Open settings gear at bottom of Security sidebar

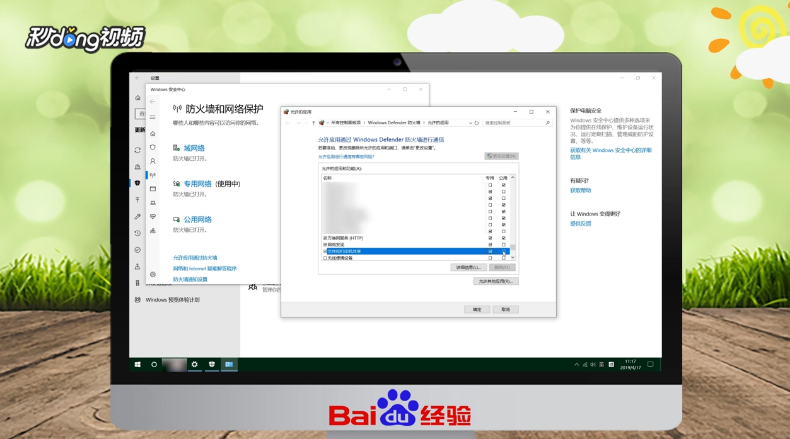[153, 274]
